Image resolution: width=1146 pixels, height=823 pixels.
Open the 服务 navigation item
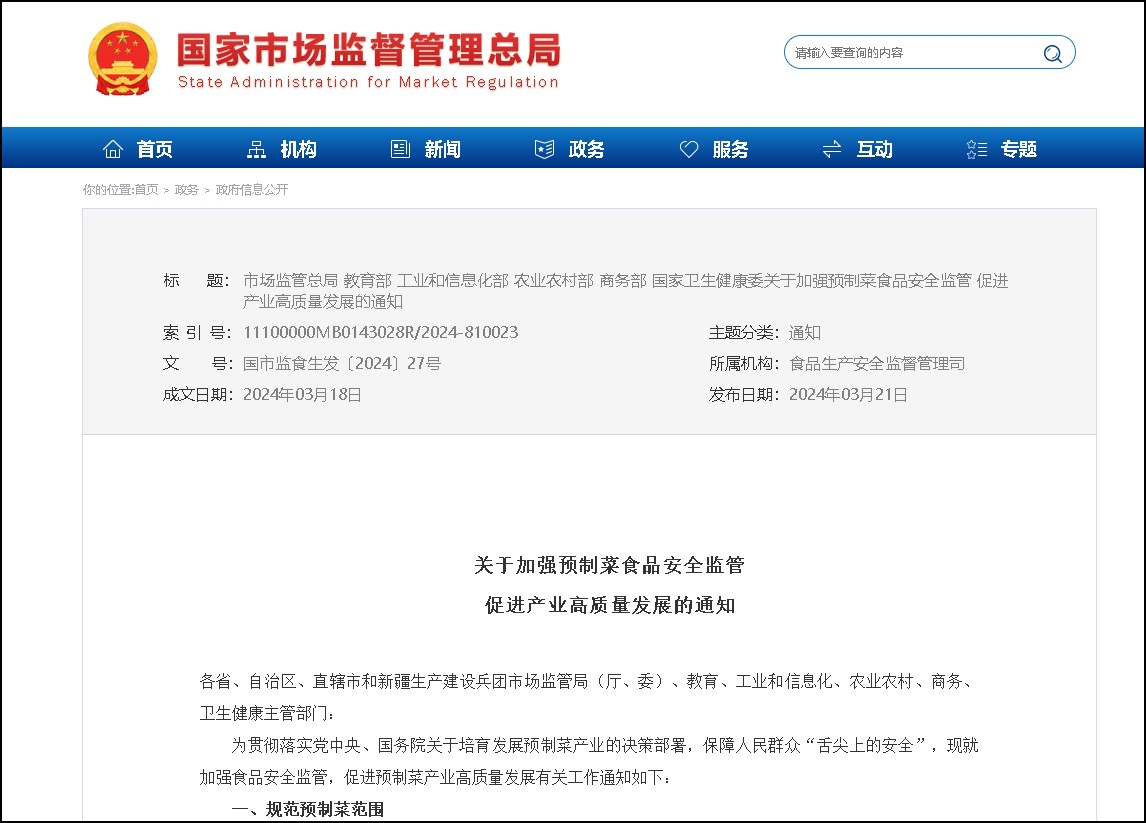point(730,150)
